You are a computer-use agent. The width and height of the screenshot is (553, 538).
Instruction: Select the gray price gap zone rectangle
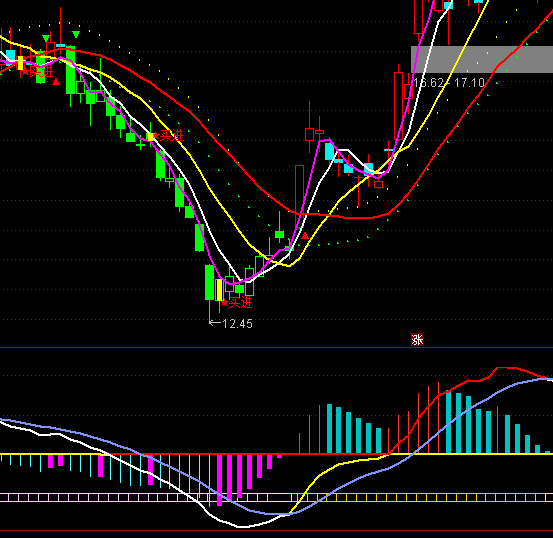[x=482, y=59]
